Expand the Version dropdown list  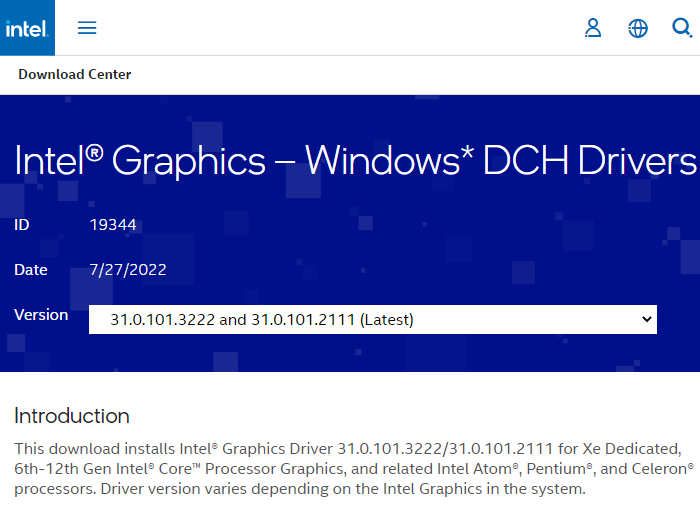[x=373, y=319]
